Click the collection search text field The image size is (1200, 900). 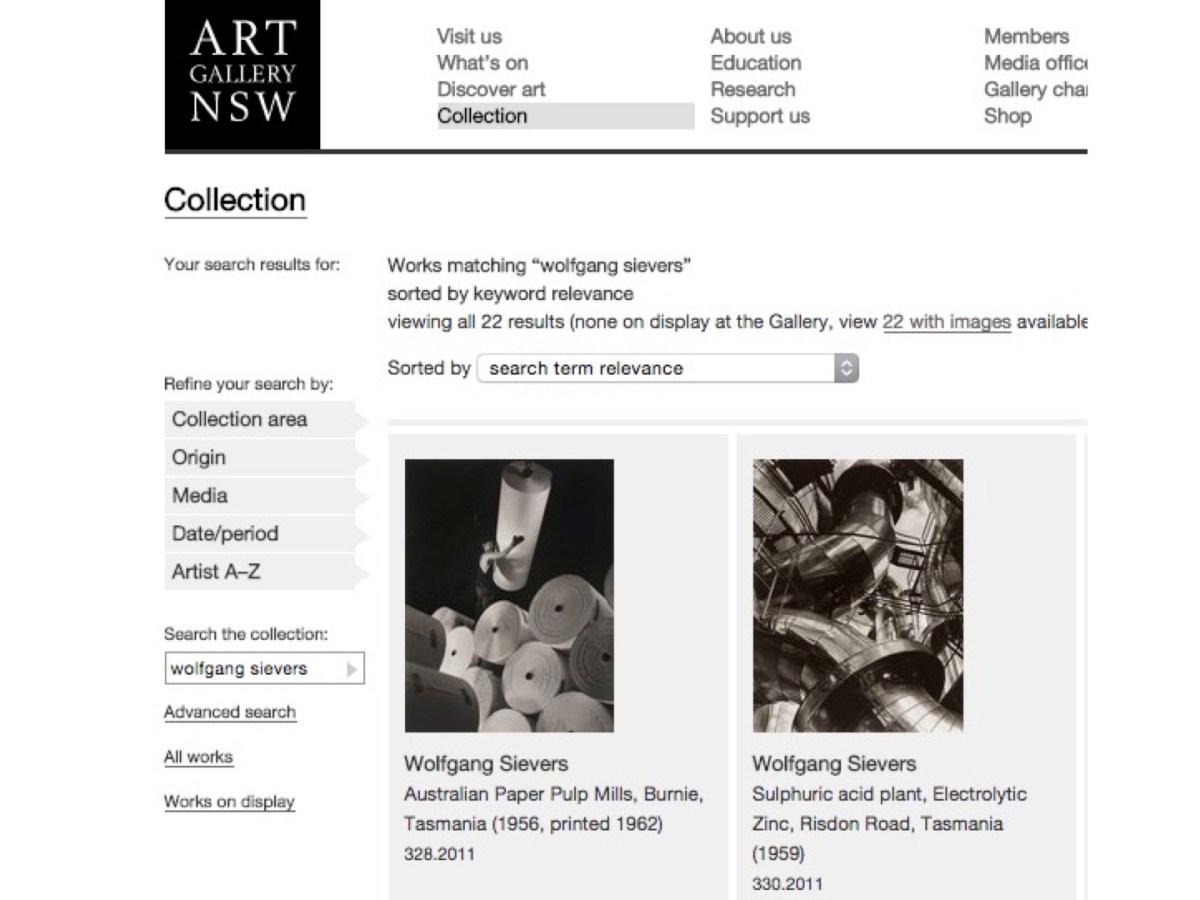[251, 669]
